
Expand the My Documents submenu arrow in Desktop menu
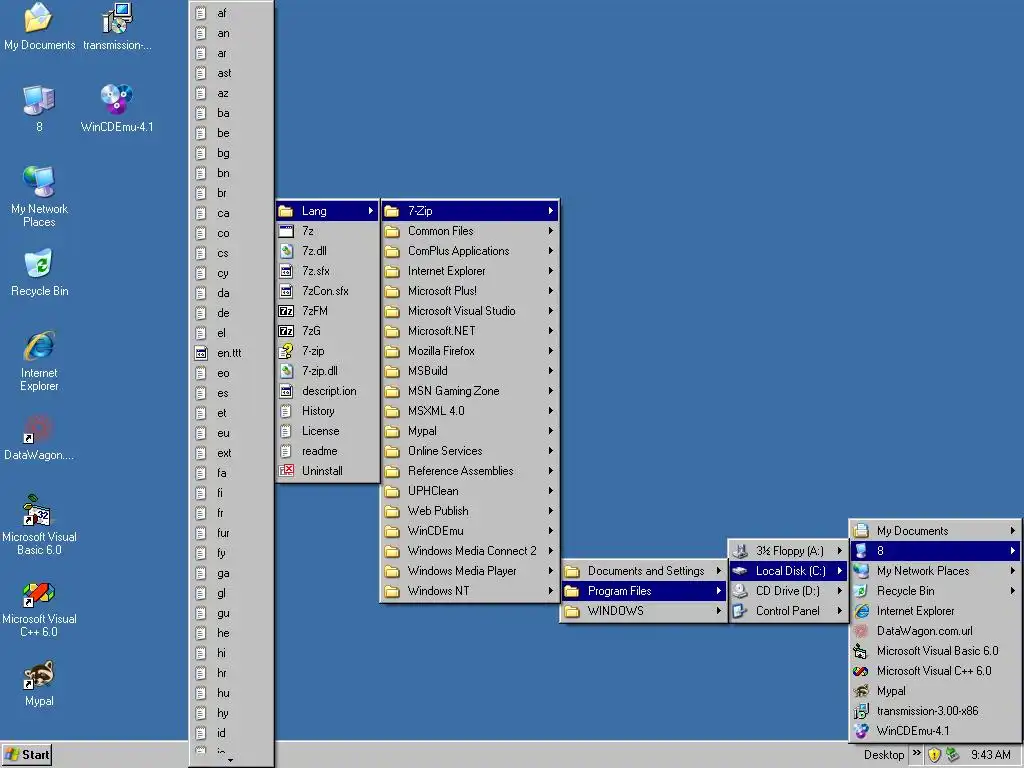pyautogui.click(x=1012, y=531)
